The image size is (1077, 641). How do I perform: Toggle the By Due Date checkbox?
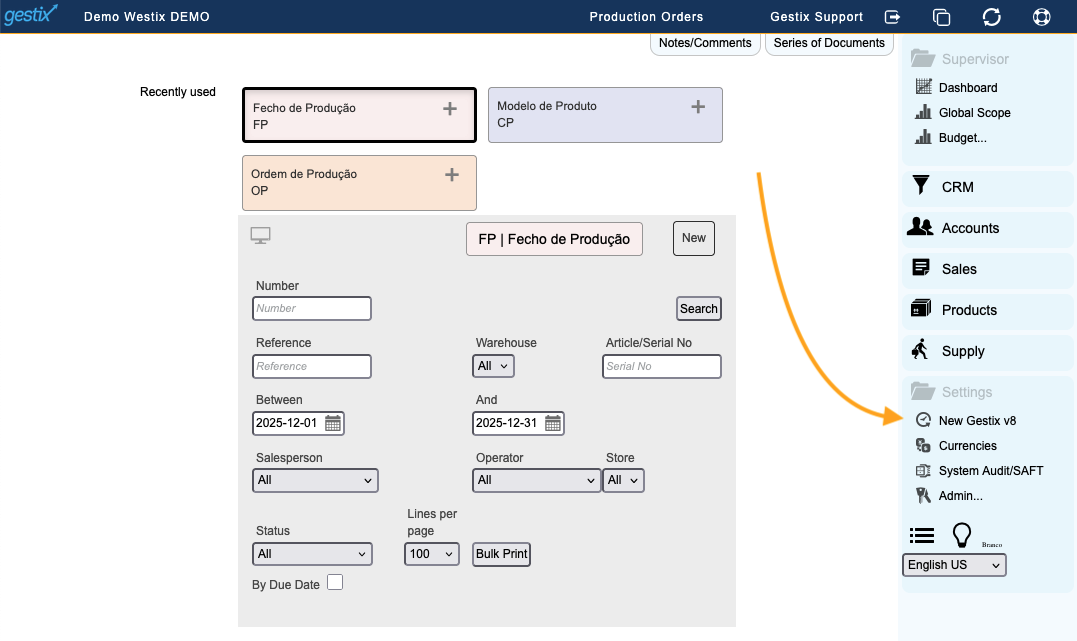click(335, 582)
